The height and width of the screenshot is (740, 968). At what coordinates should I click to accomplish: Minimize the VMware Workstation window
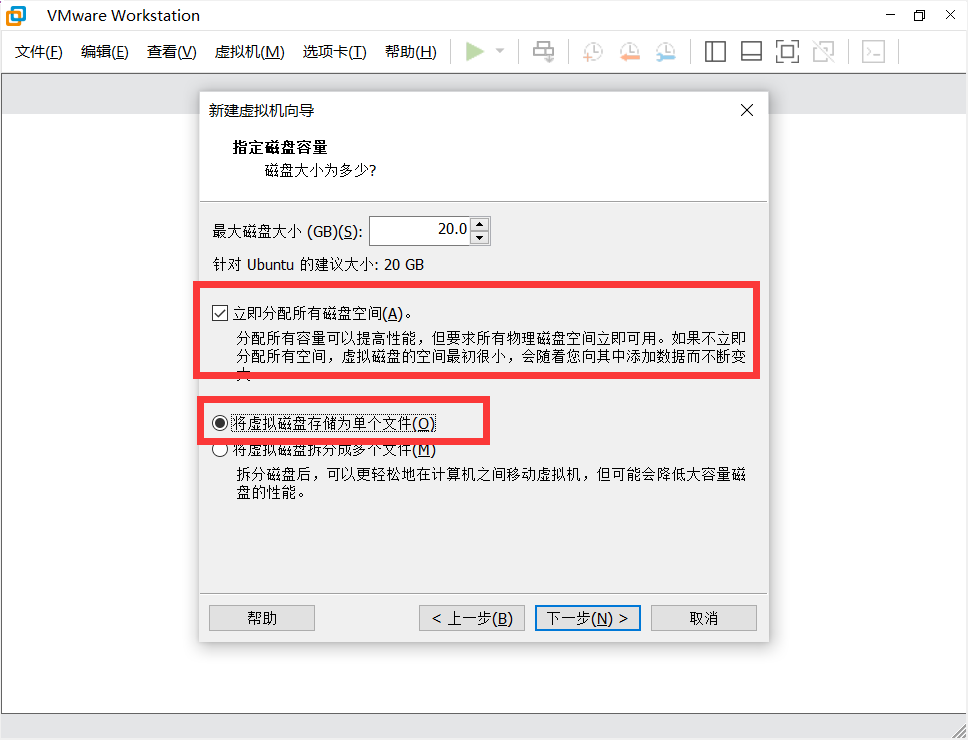890,15
